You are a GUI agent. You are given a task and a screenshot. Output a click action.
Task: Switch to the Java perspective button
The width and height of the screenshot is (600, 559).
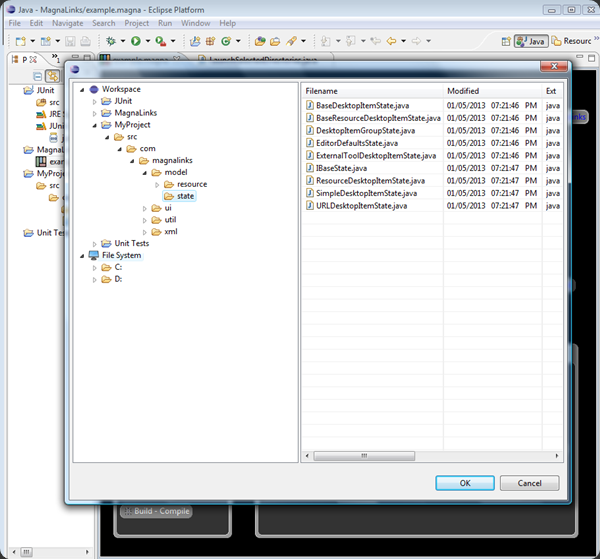531,41
